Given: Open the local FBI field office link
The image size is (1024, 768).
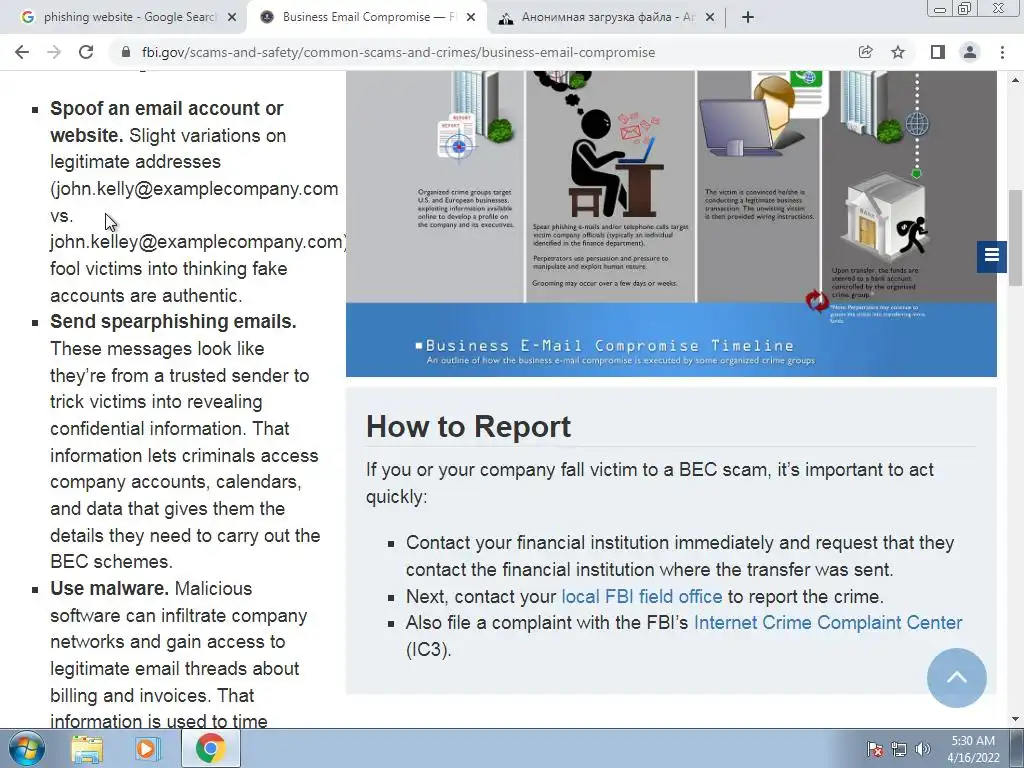Looking at the screenshot, I should click(642, 596).
